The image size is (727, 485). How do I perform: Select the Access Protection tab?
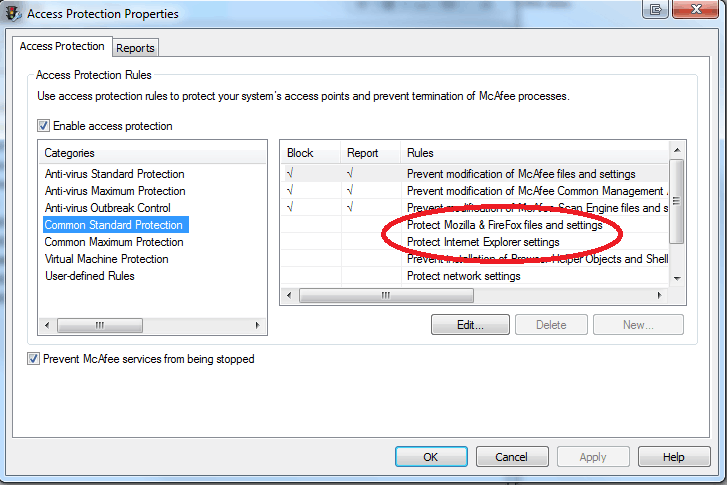click(x=62, y=46)
